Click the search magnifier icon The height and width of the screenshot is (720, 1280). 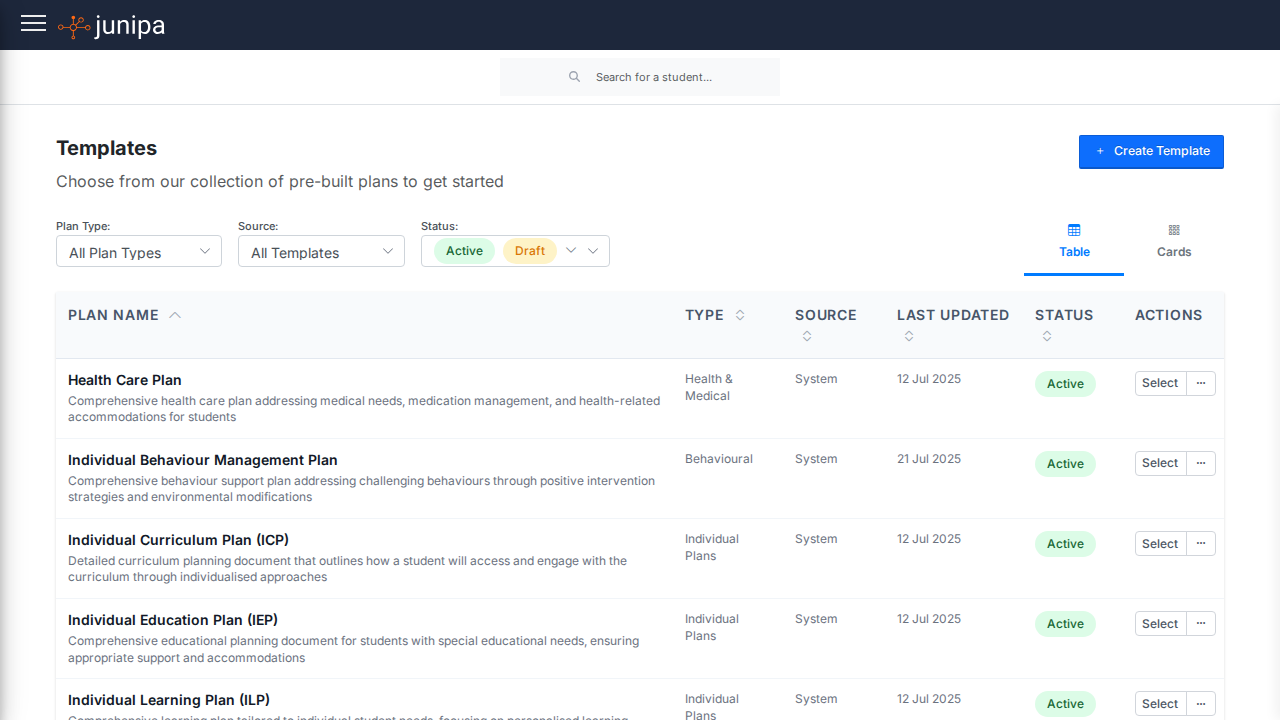tap(574, 76)
